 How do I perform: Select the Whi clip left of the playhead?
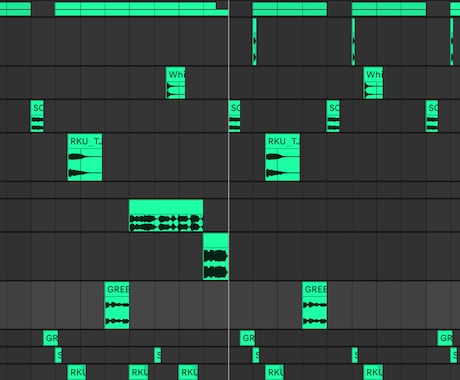[x=176, y=83]
